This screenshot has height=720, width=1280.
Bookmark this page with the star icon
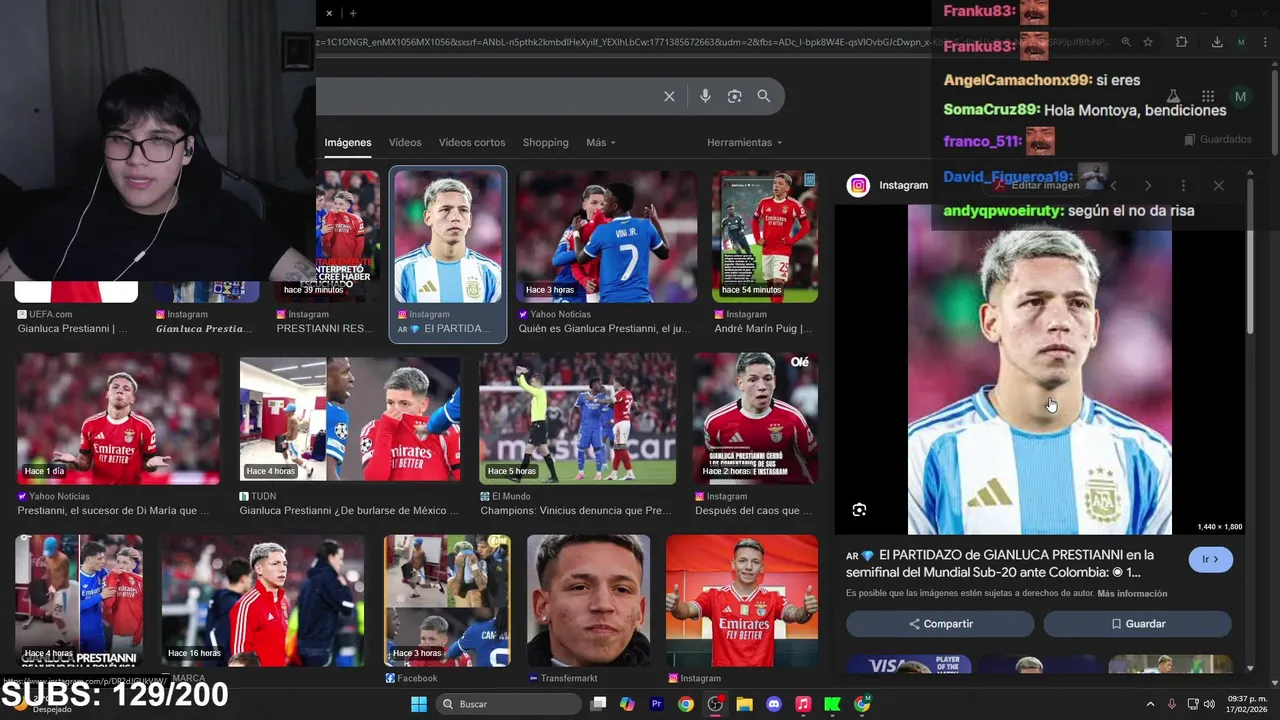1148,42
